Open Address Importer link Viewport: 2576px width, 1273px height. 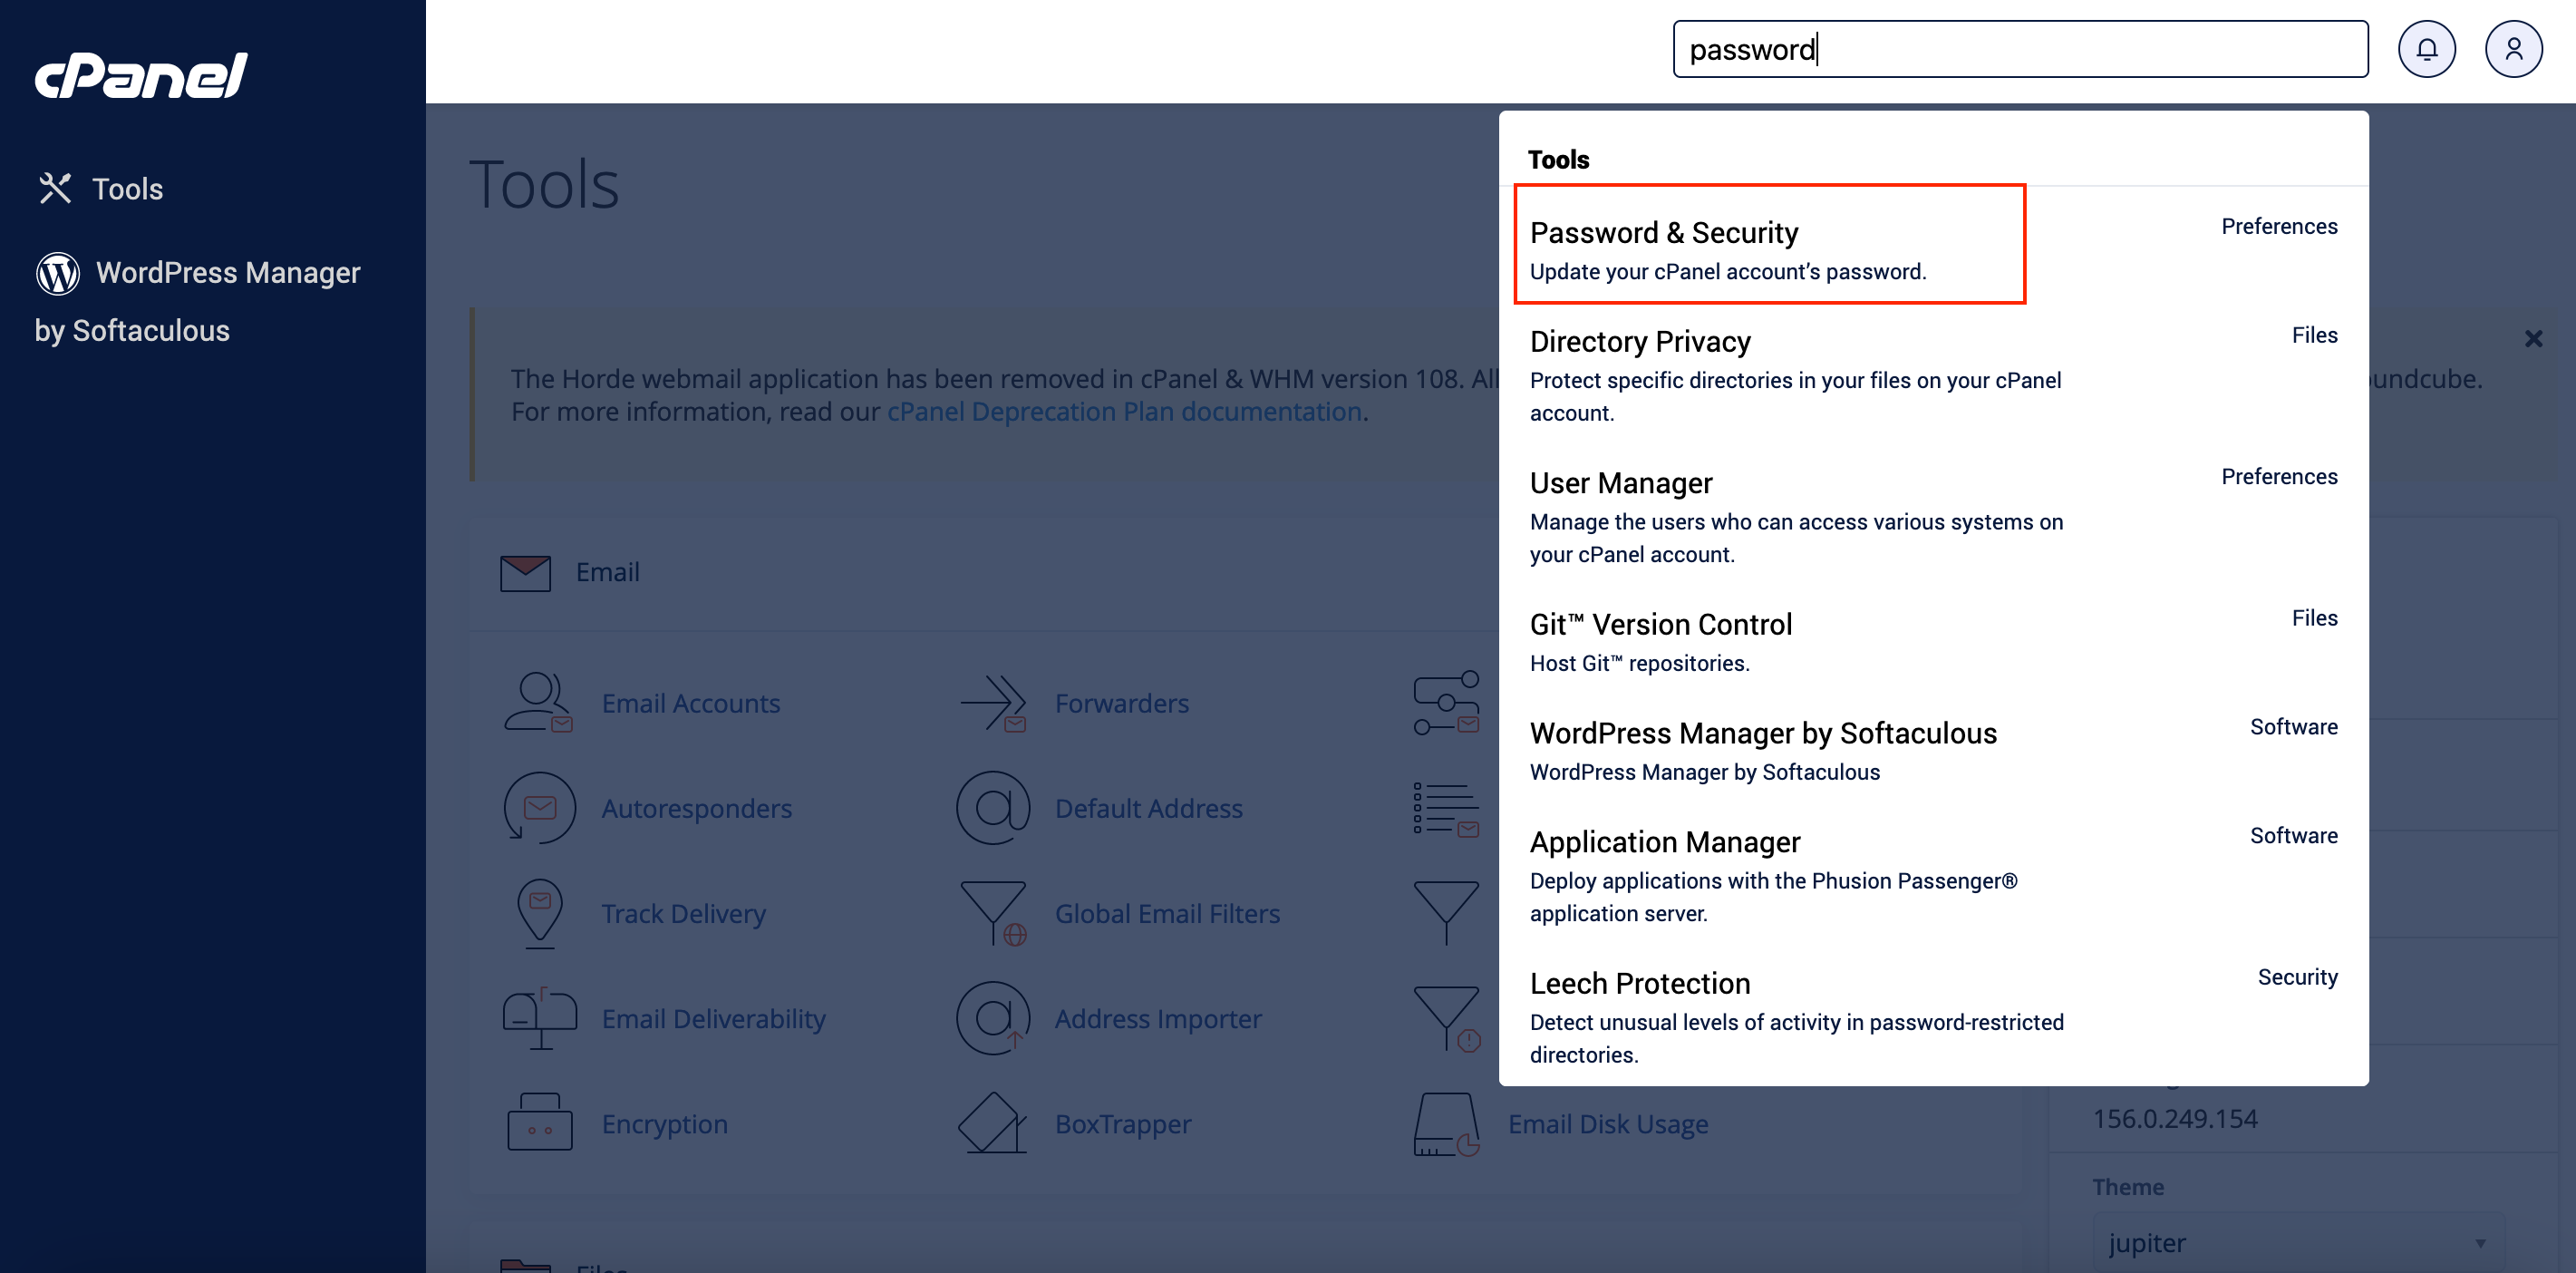[1158, 1018]
